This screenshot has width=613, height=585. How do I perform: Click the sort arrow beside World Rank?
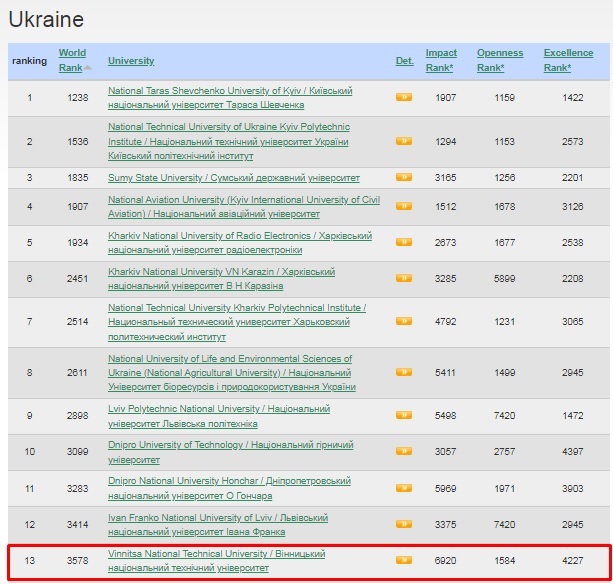pos(88,68)
